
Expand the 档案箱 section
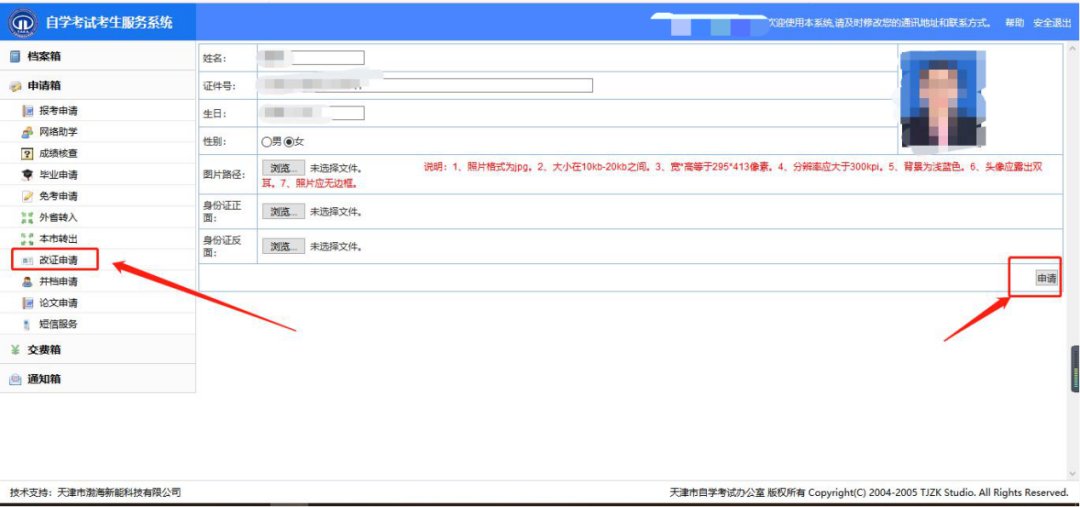(98, 56)
